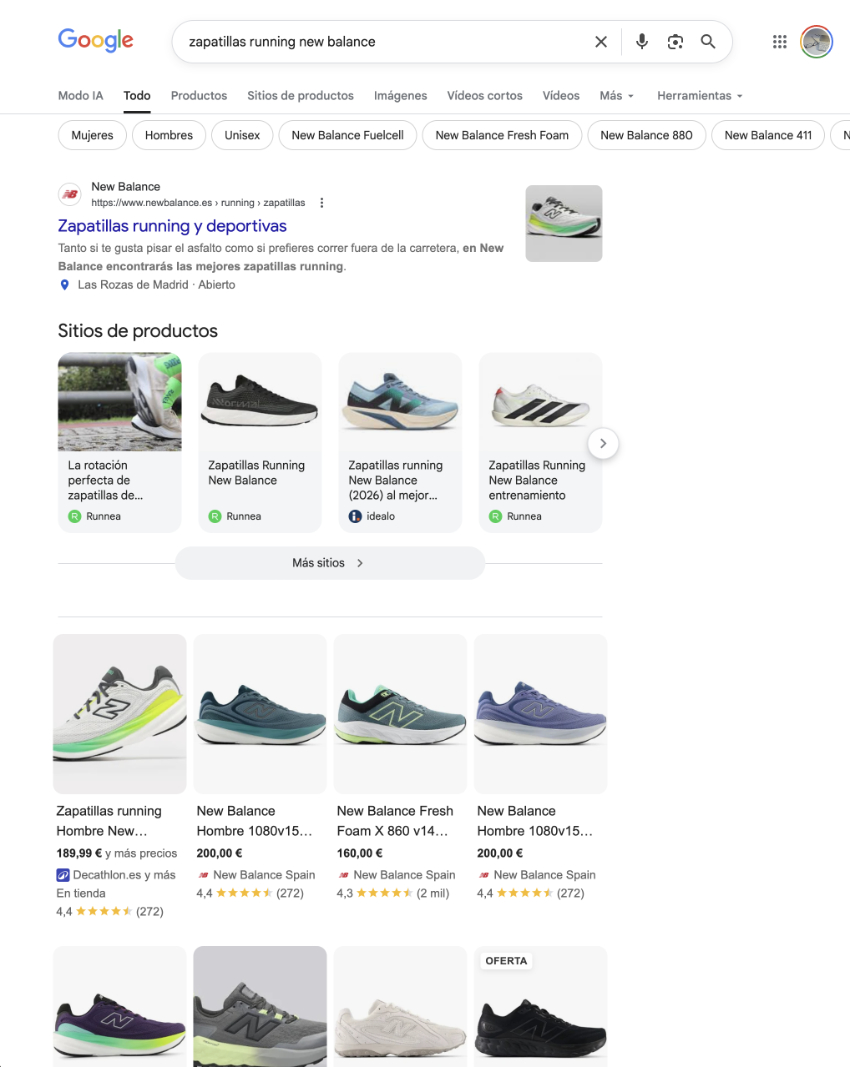The image size is (850, 1067).
Task: Click the search input field
Action: [x=380, y=42]
